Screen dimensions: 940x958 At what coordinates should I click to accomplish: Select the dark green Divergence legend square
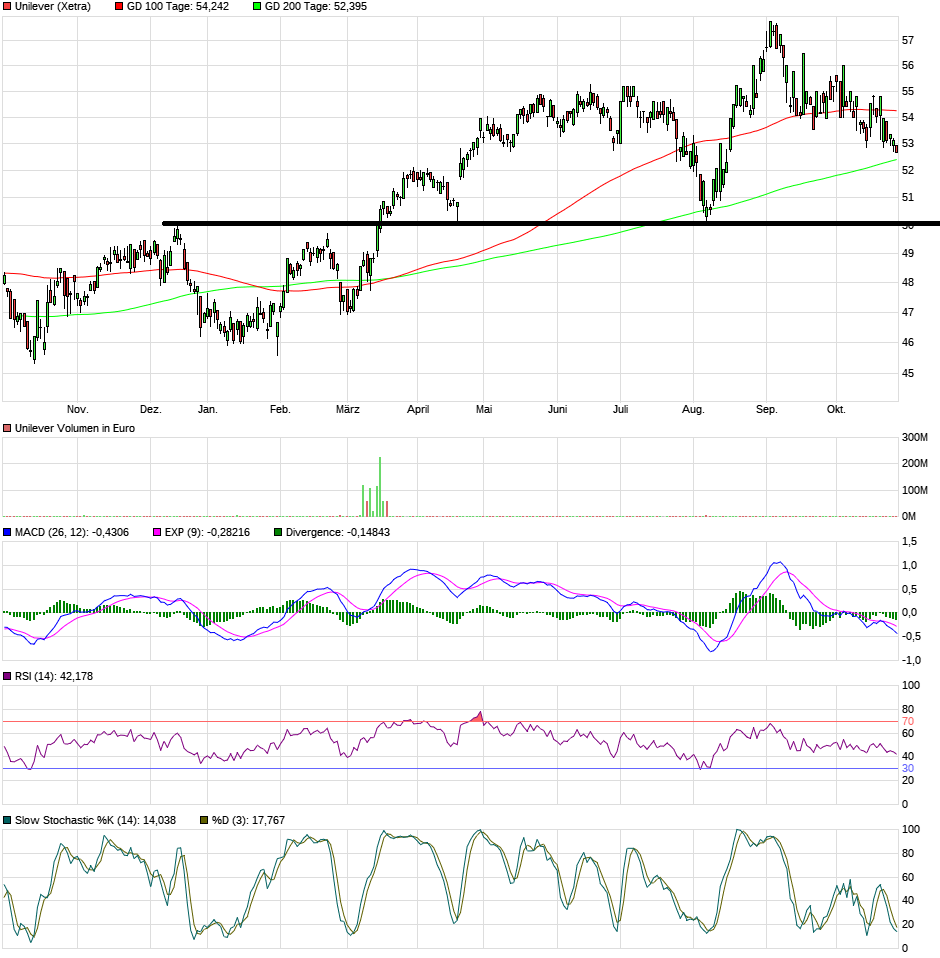pos(278,532)
